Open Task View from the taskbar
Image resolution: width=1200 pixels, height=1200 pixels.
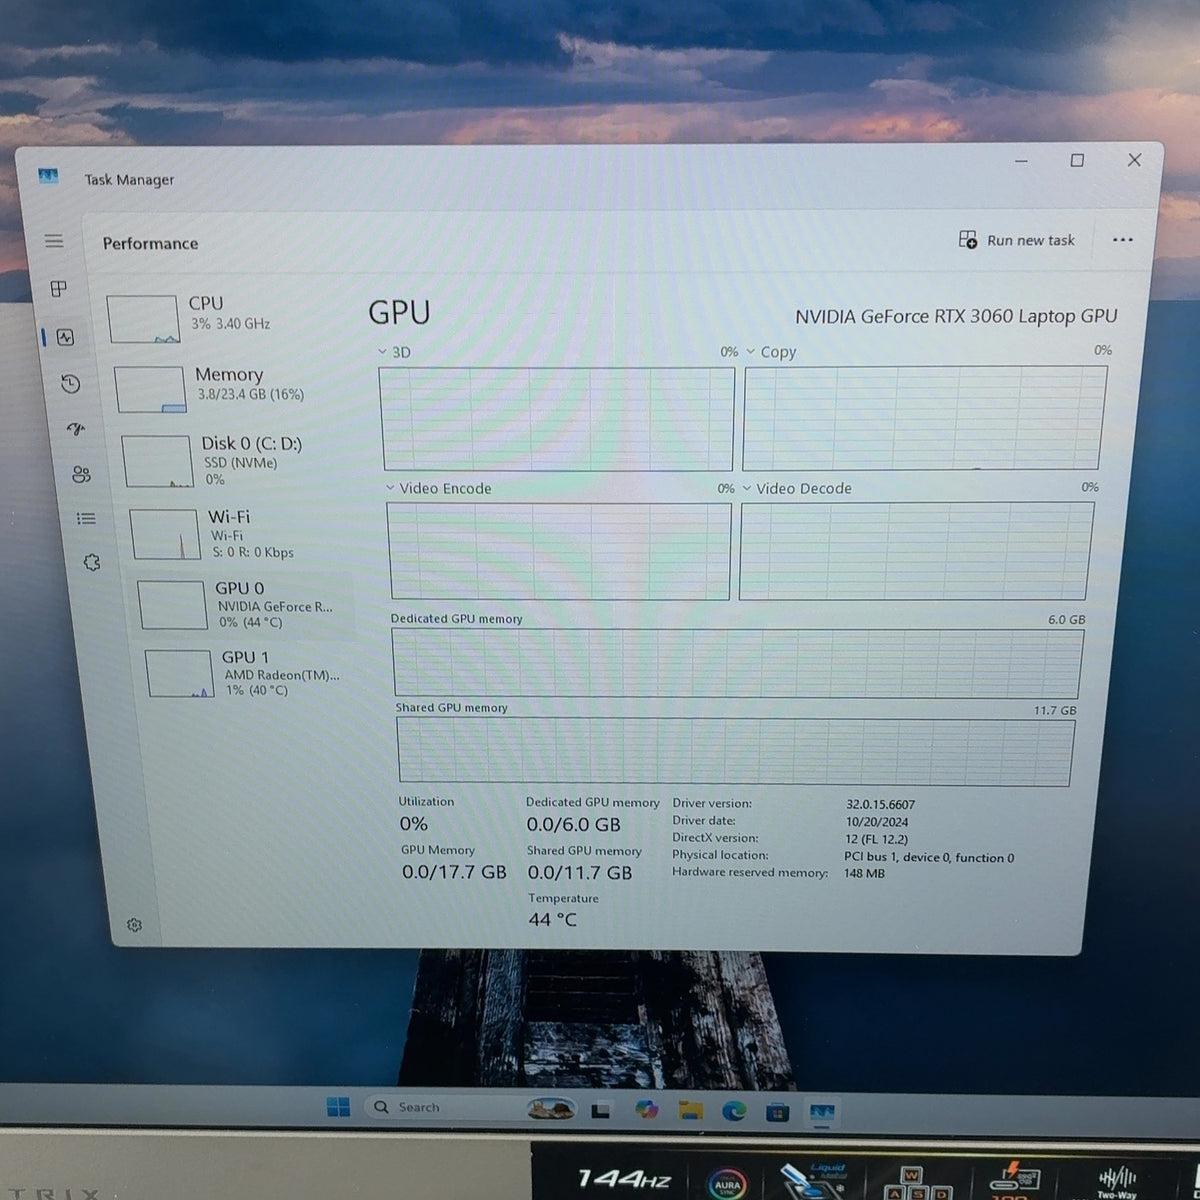600,1109
